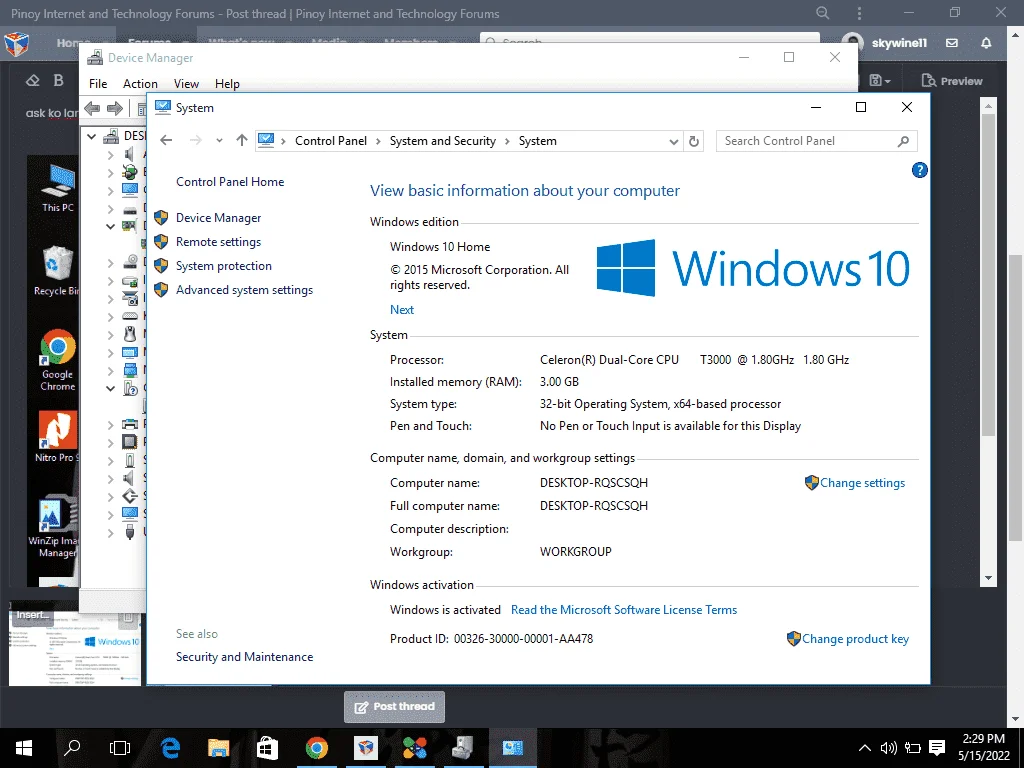The width and height of the screenshot is (1024, 768).
Task: Click the eraser remove-formatting icon in forum editor
Action: [x=33, y=80]
